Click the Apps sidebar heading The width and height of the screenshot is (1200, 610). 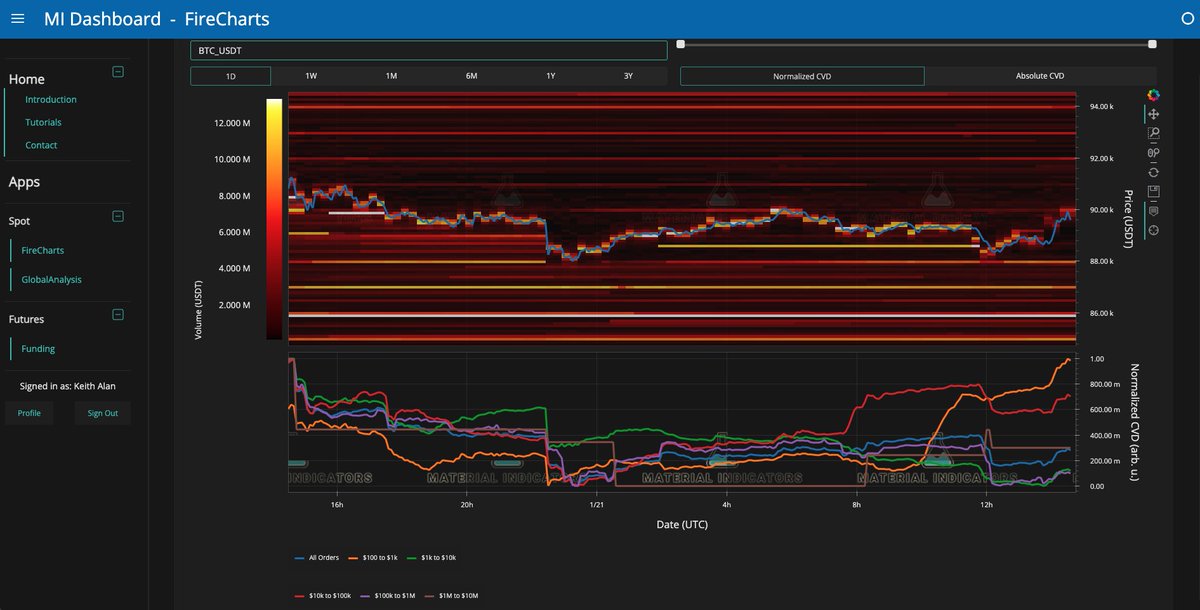(x=24, y=182)
